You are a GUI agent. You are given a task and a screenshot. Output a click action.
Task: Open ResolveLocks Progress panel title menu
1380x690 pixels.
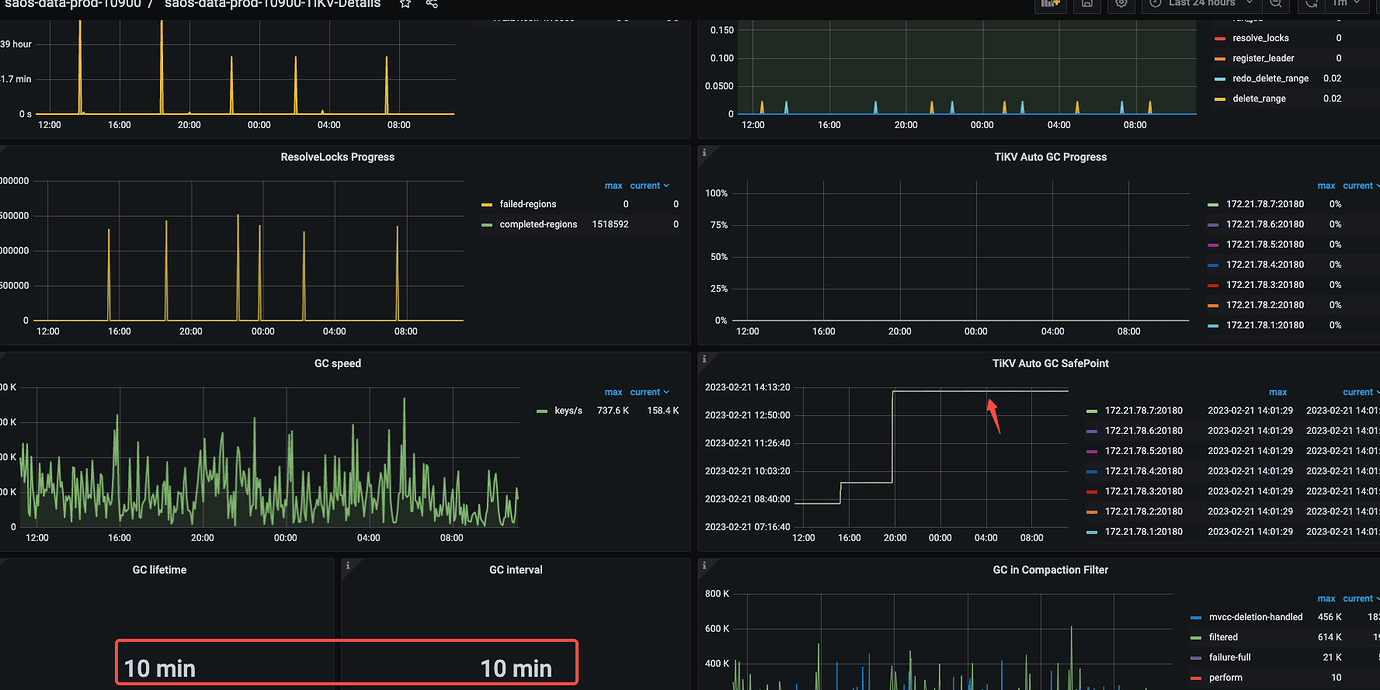tap(337, 157)
